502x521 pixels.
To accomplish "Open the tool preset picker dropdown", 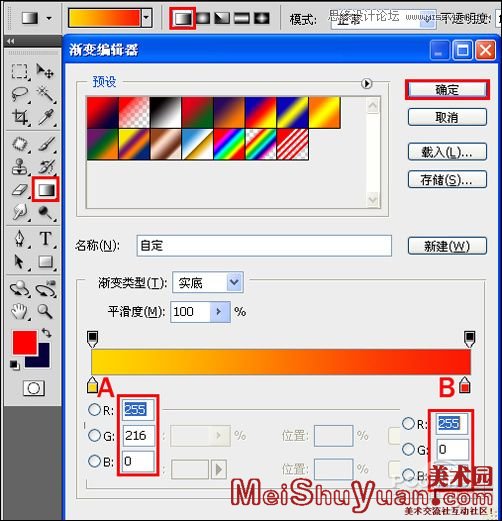I will (x=49, y=18).
